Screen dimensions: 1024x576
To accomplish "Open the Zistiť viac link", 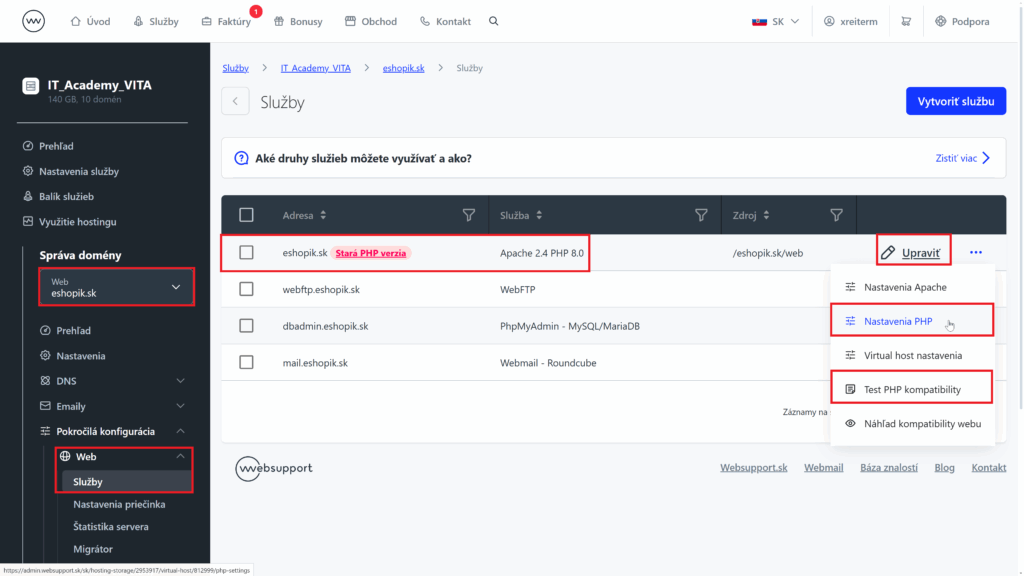I will point(955,157).
